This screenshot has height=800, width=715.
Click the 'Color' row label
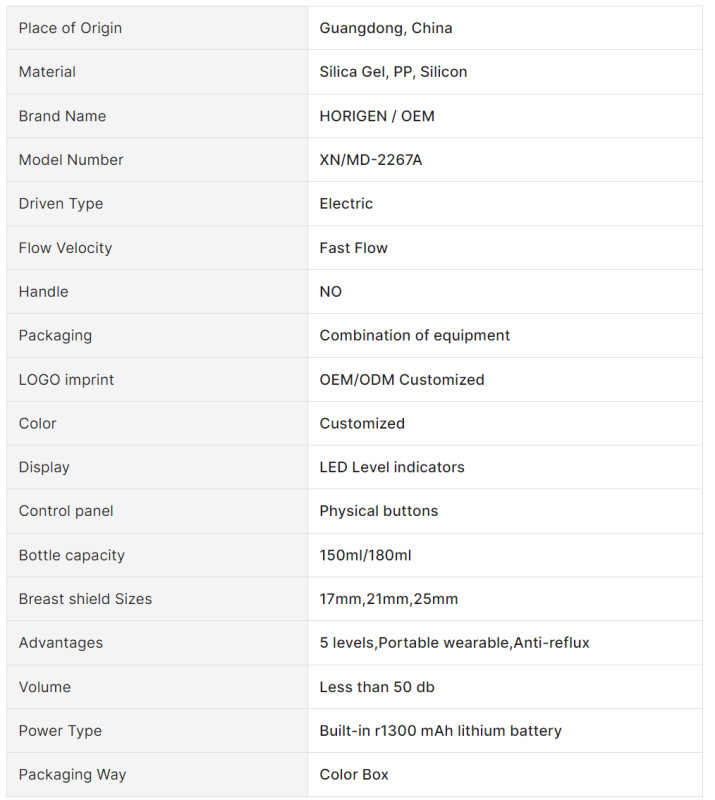(x=38, y=423)
